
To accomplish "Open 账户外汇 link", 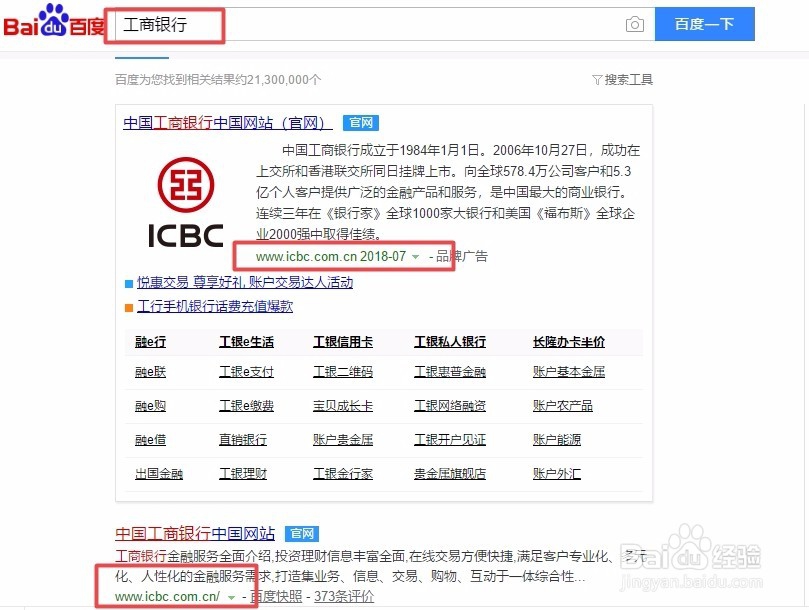I will [557, 474].
